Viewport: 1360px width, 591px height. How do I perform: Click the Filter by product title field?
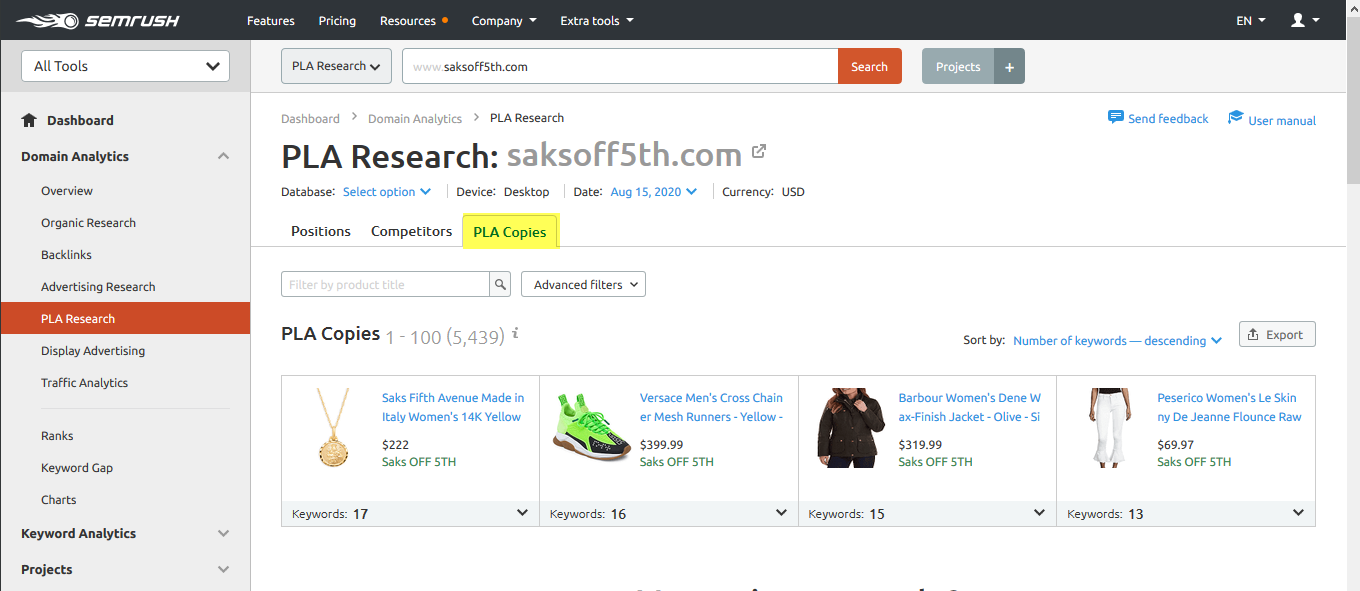[386, 284]
